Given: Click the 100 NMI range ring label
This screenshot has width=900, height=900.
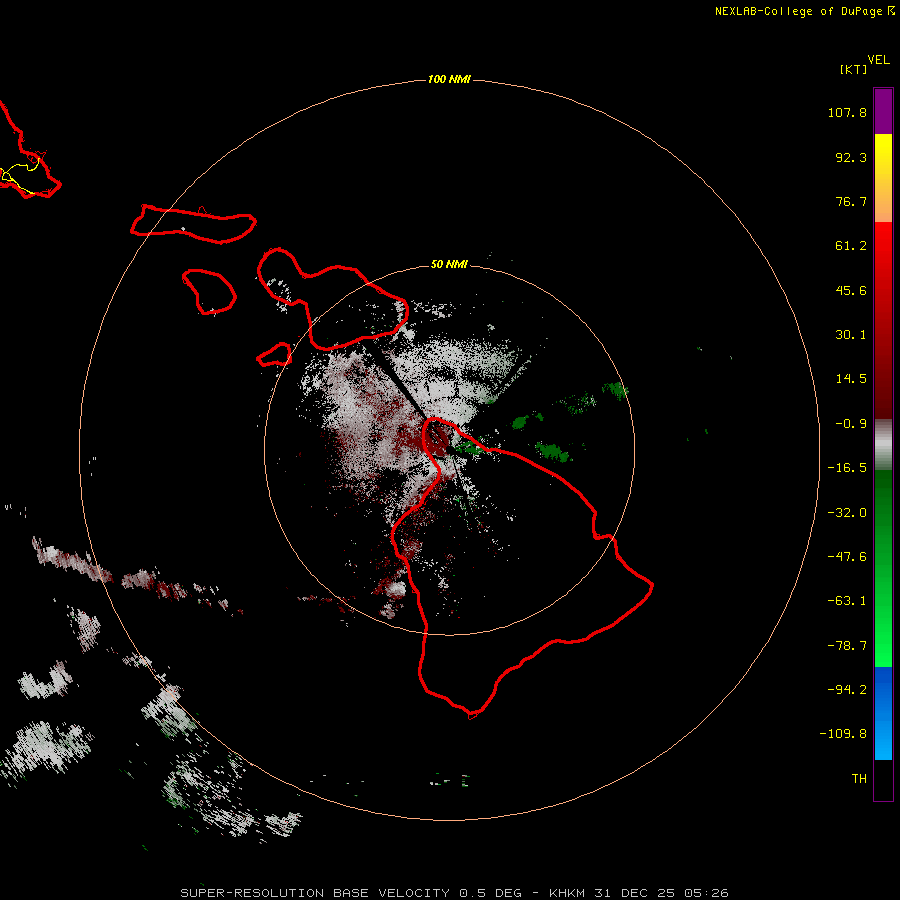Looking at the screenshot, I should coord(449,79).
